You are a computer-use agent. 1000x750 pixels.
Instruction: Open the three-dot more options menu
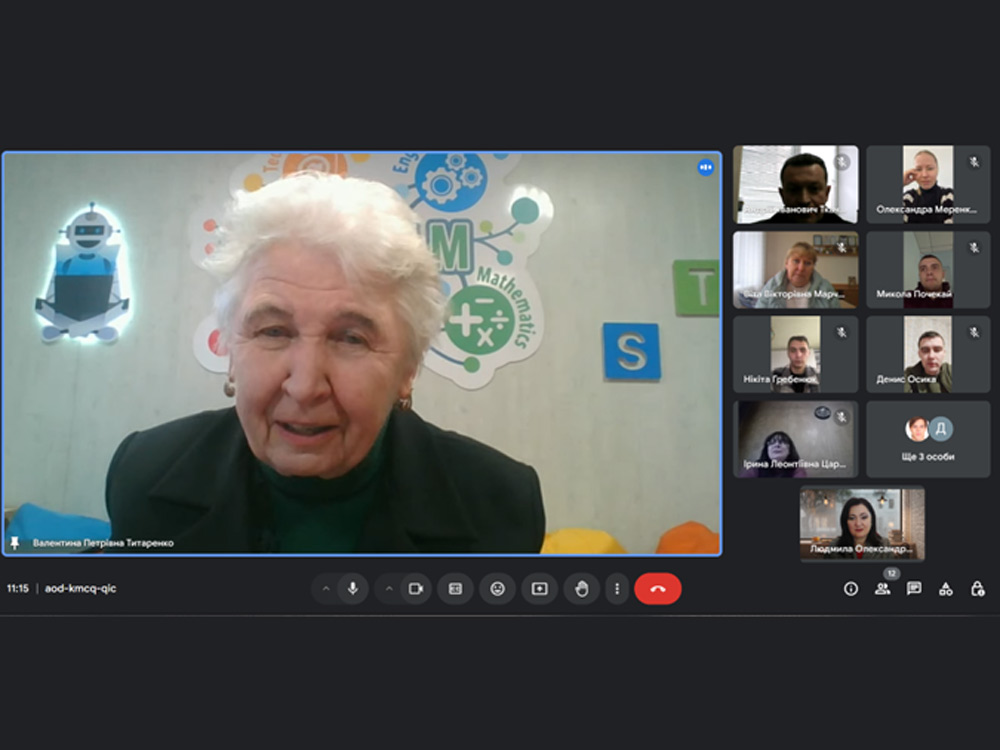(x=617, y=589)
